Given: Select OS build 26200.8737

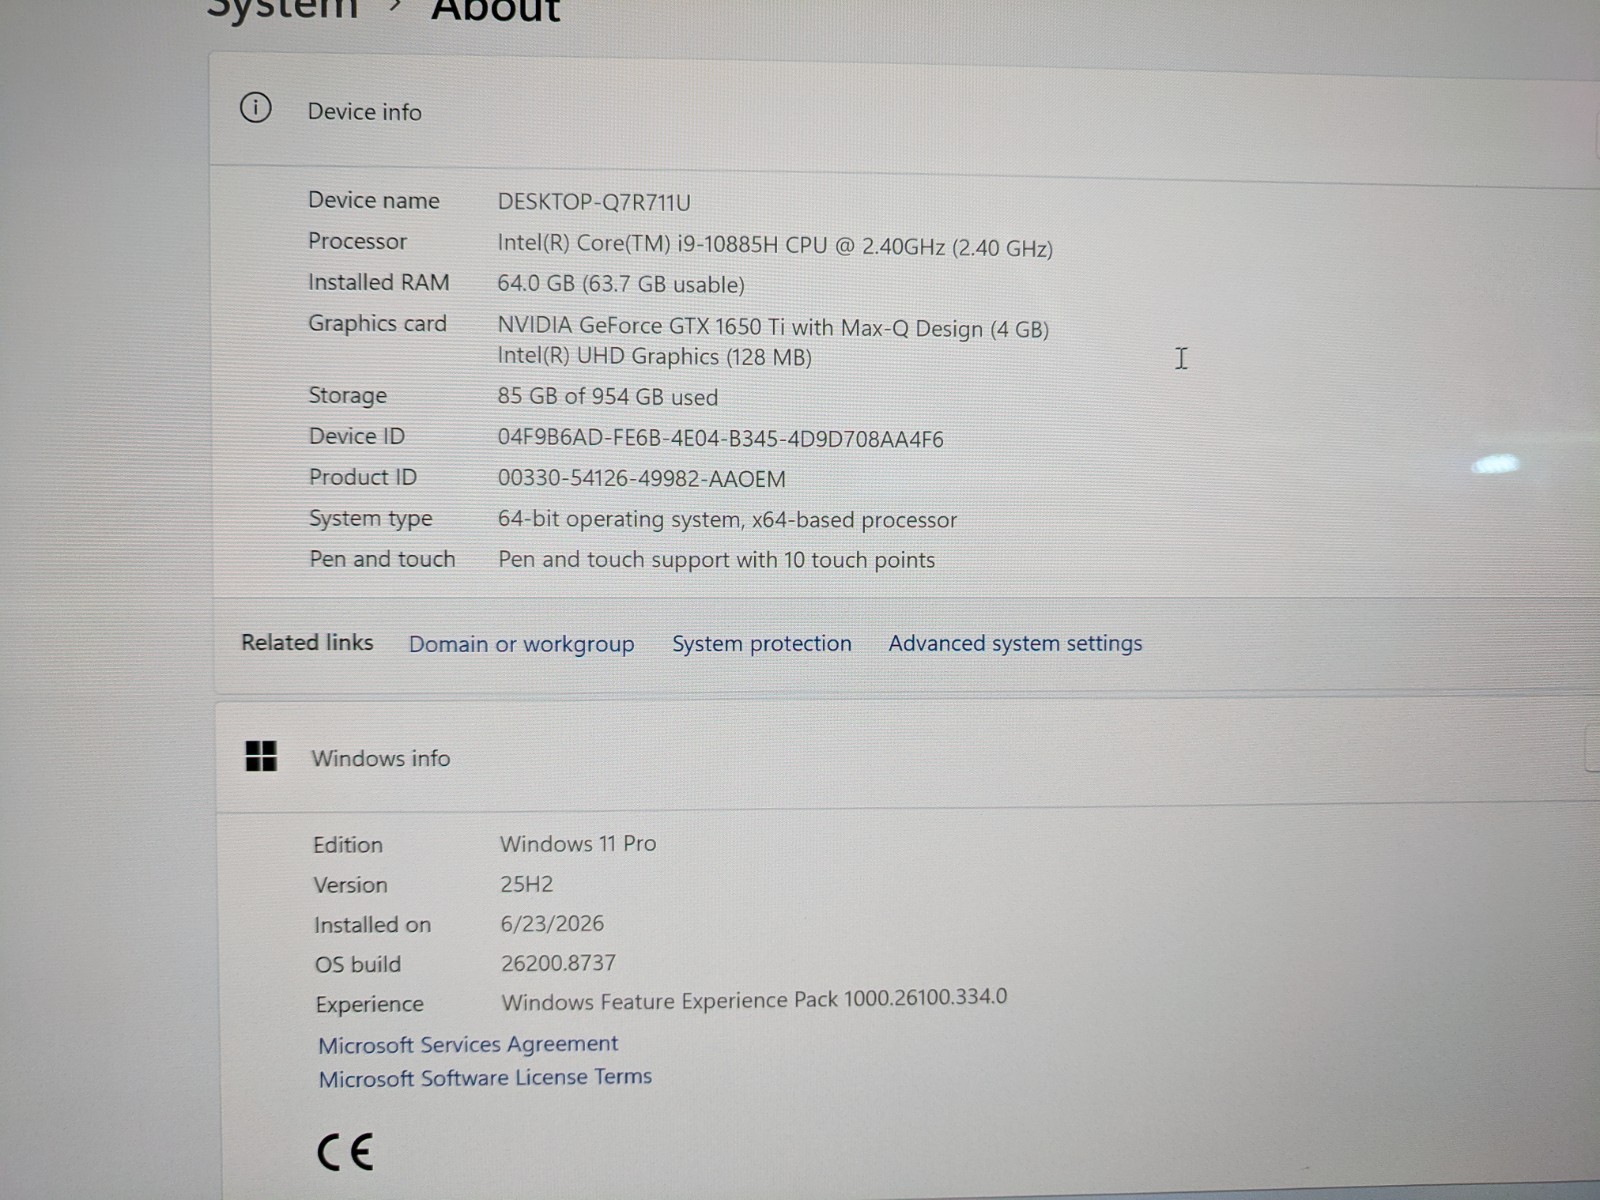Looking at the screenshot, I should (x=558, y=963).
